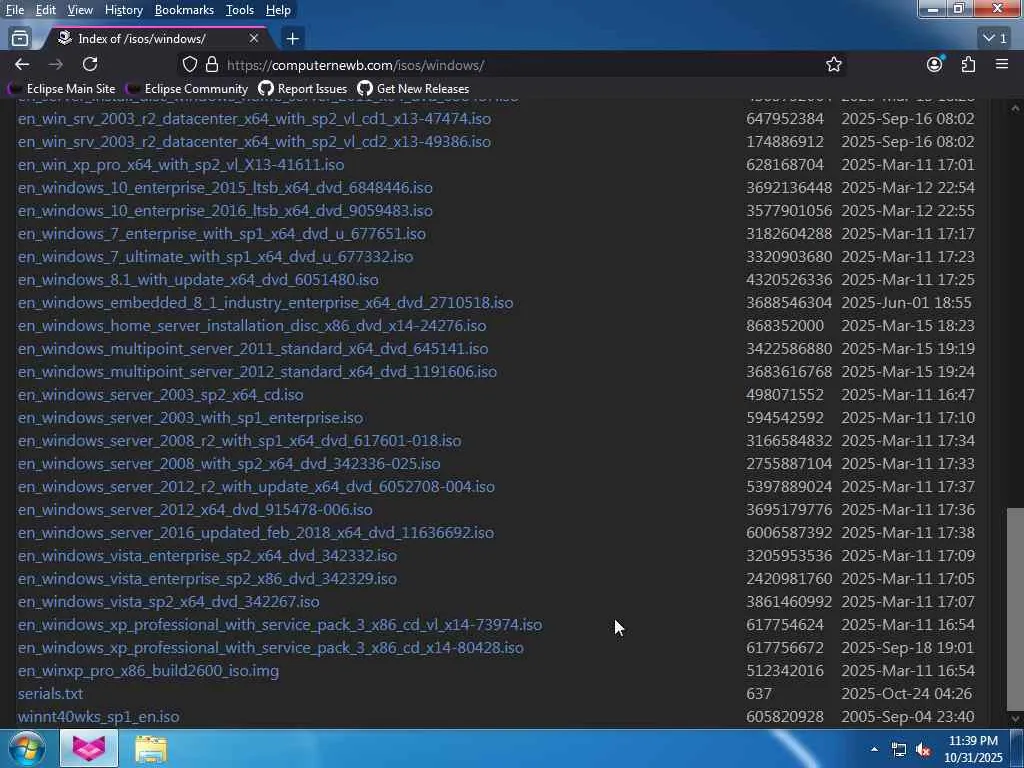Open the Help menu
The image size is (1024, 768).
point(278,10)
